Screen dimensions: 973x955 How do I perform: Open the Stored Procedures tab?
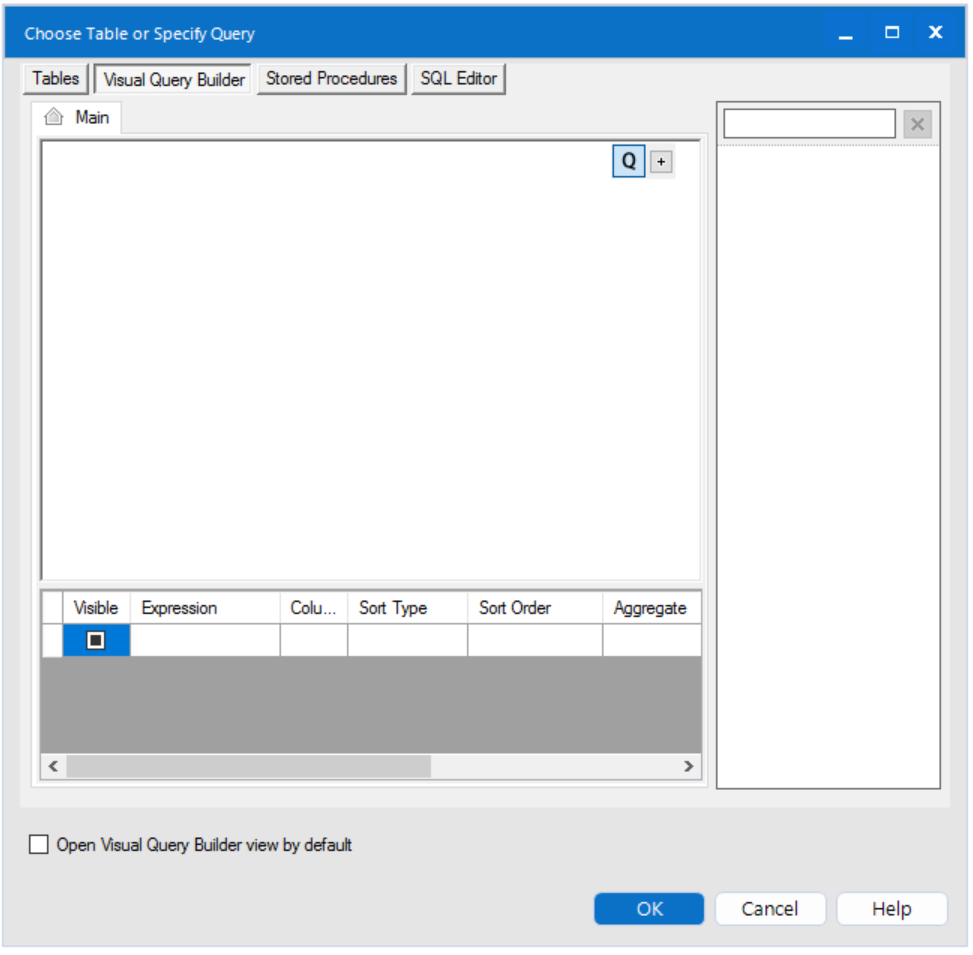(330, 77)
